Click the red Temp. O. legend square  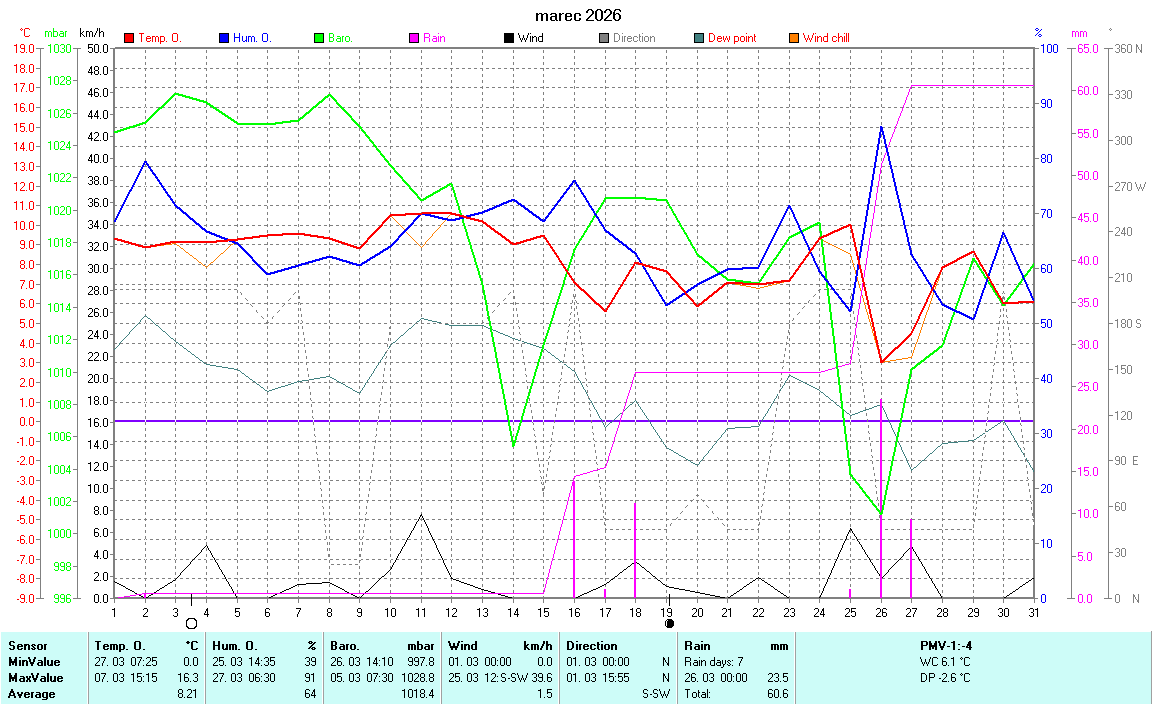click(129, 38)
